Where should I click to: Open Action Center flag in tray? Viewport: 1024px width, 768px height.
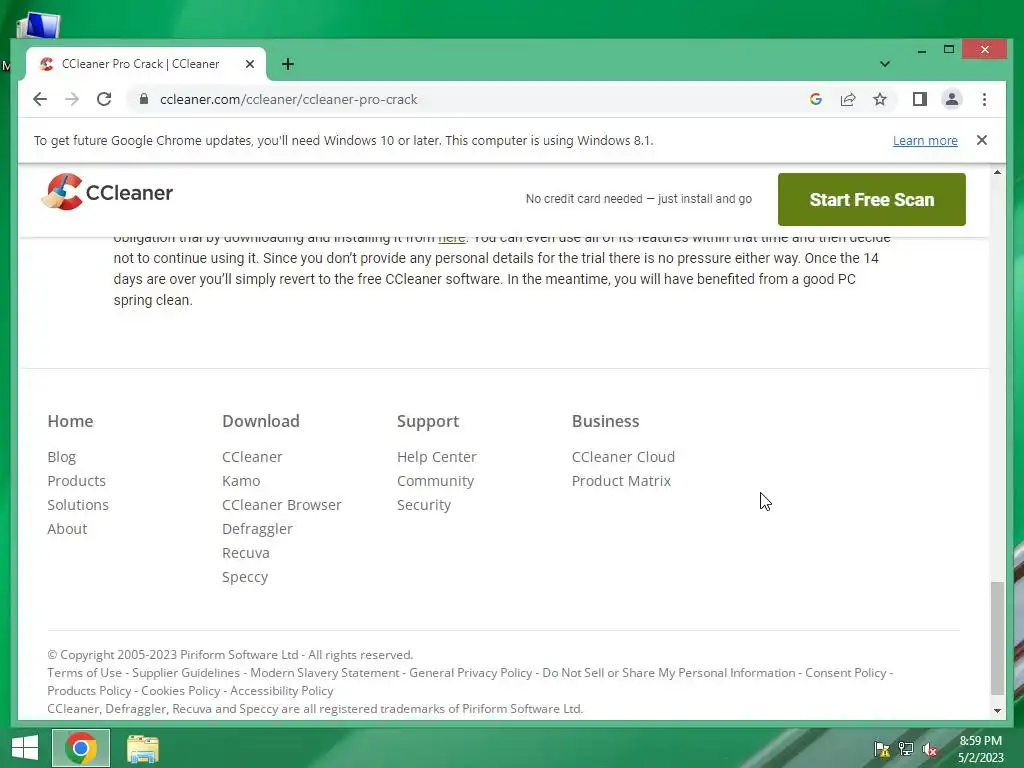(x=882, y=749)
